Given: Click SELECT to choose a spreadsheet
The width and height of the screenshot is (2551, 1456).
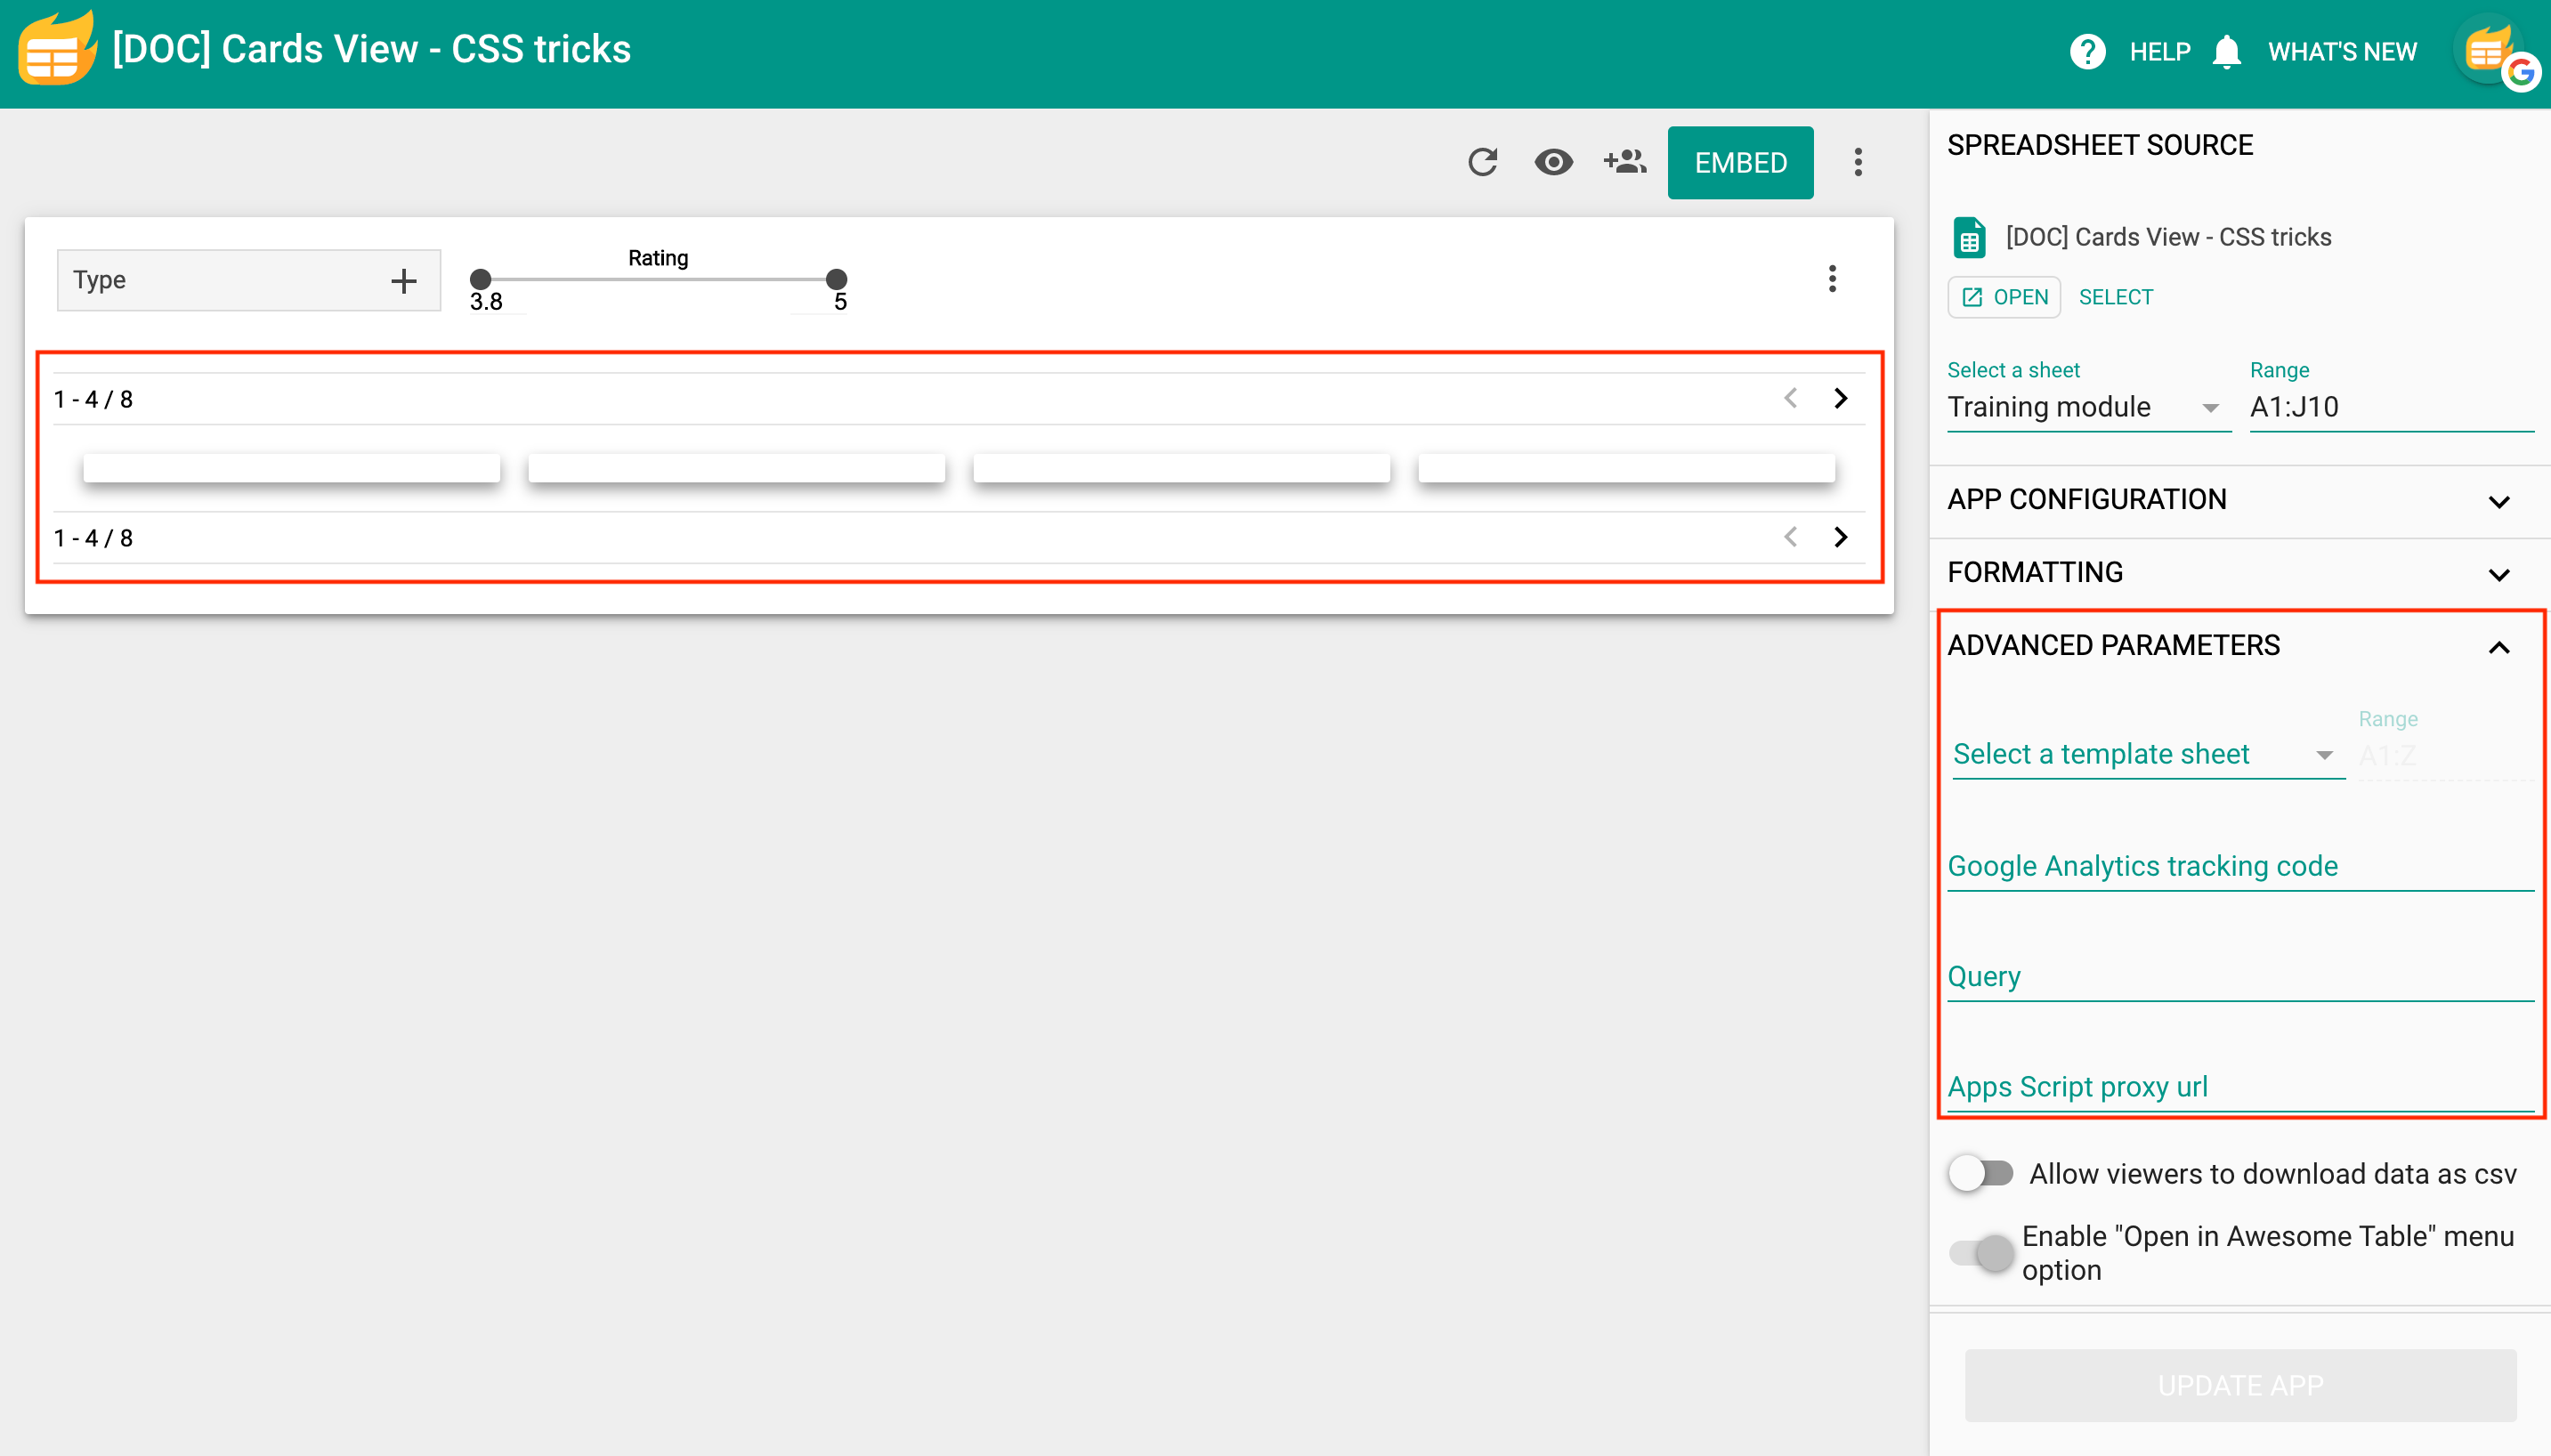Looking at the screenshot, I should (2116, 297).
